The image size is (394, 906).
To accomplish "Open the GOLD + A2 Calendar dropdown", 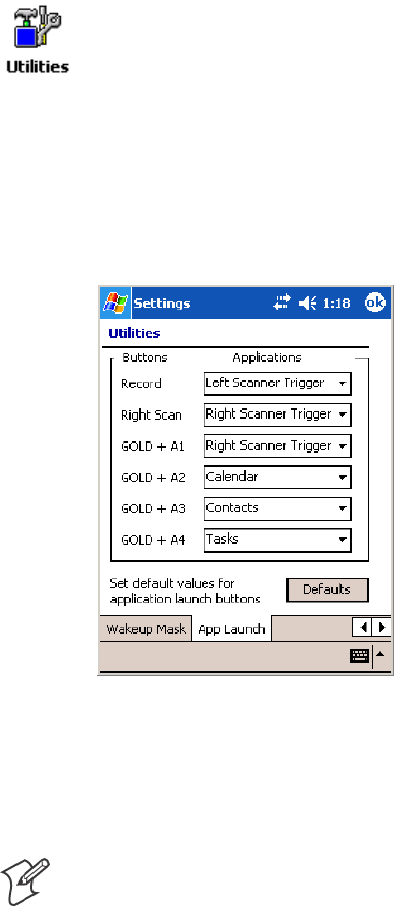I will 277,477.
